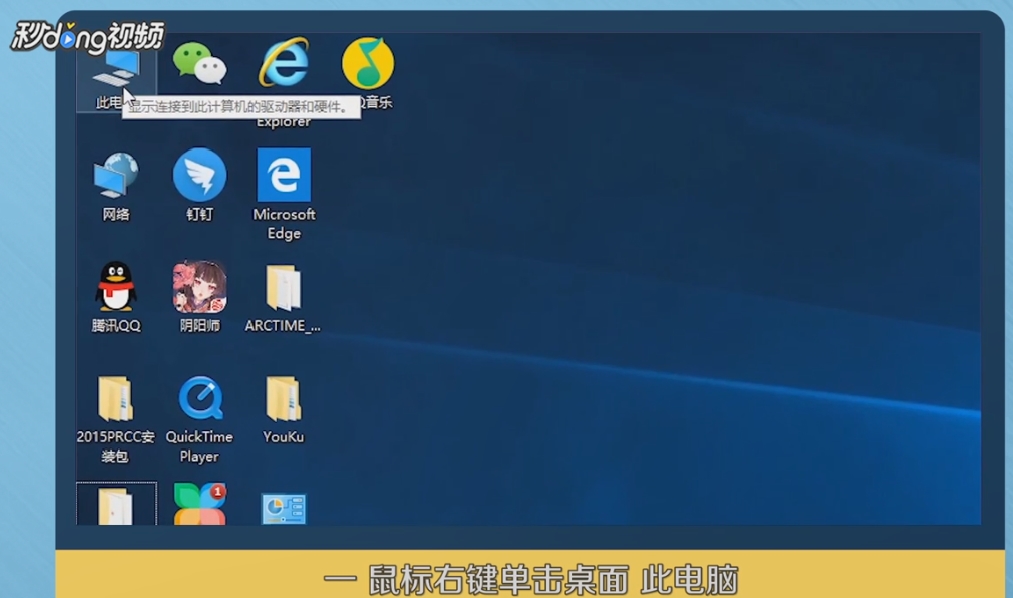This screenshot has height=598, width=1013.
Task: Click the 阴阳师 label text
Action: point(200,325)
